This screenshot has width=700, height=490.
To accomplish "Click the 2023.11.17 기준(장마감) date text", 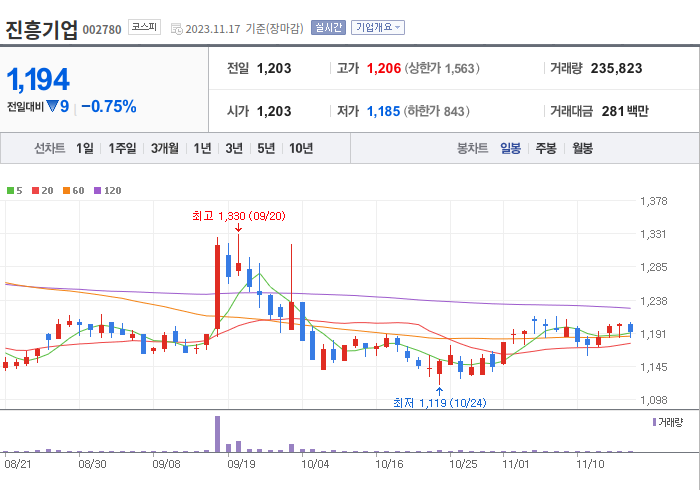I will 244,29.
